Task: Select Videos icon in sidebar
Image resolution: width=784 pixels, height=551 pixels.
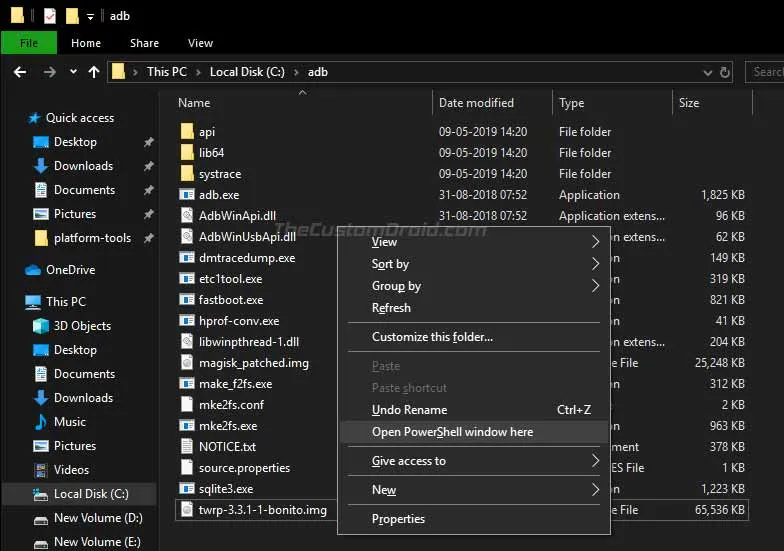Action: pyautogui.click(x=40, y=470)
